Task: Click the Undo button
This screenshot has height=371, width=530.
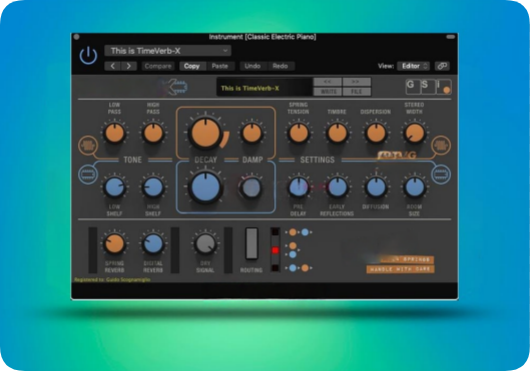Action: click(x=252, y=66)
